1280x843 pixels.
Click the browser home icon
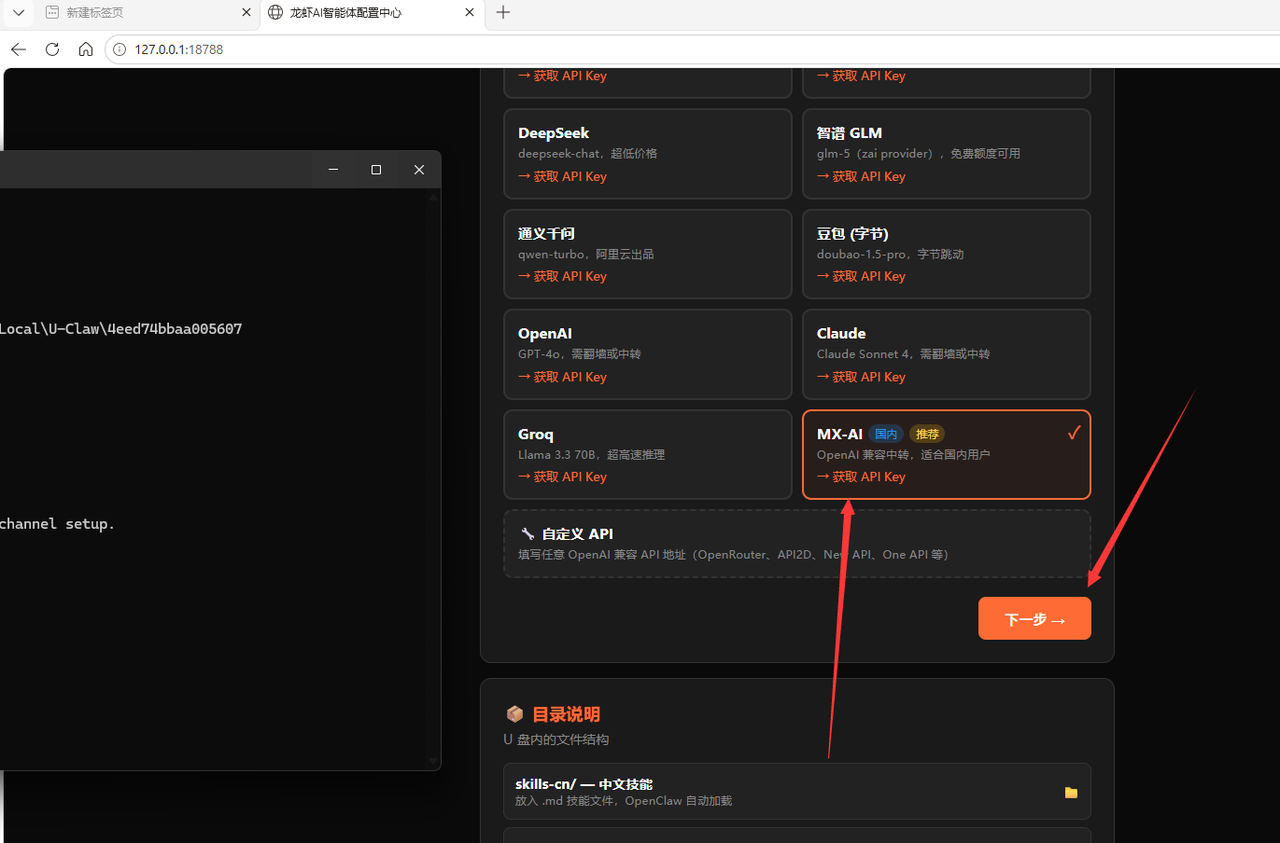(x=86, y=49)
